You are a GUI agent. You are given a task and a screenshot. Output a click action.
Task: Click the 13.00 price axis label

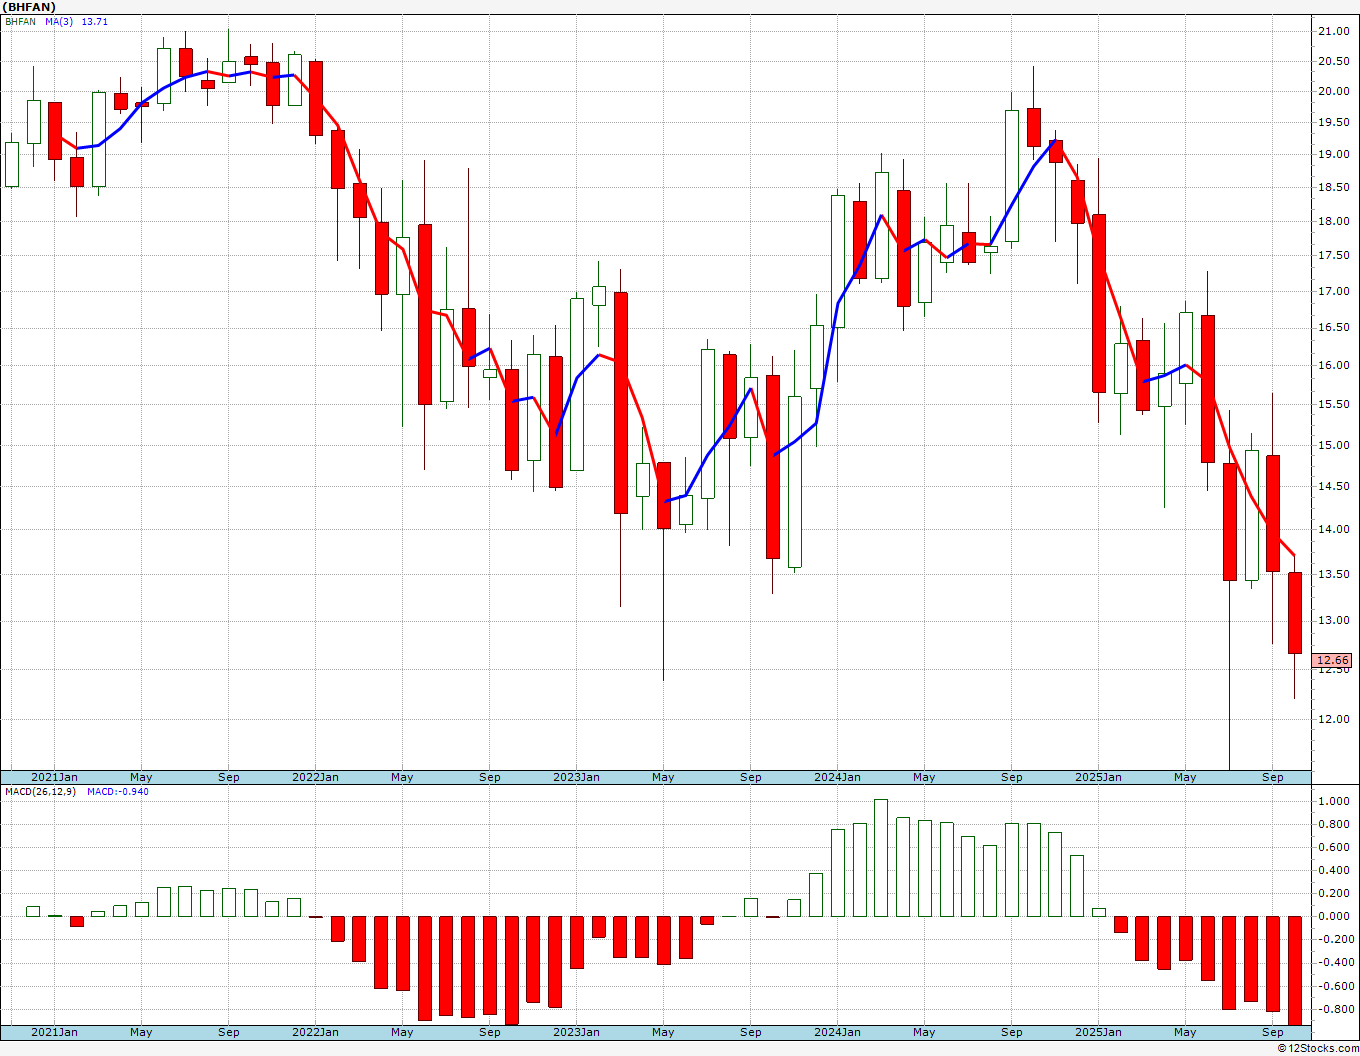pos(1333,621)
